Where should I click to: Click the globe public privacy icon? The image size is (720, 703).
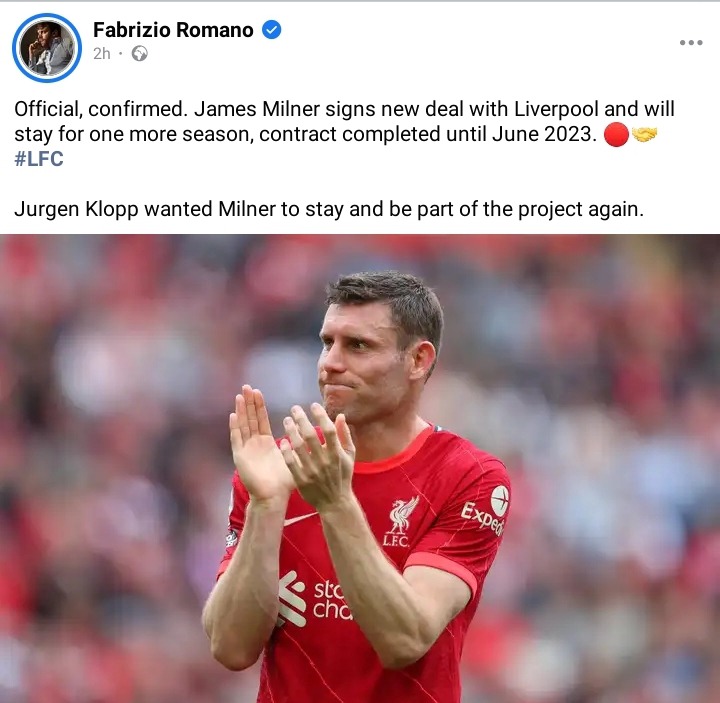(140, 54)
